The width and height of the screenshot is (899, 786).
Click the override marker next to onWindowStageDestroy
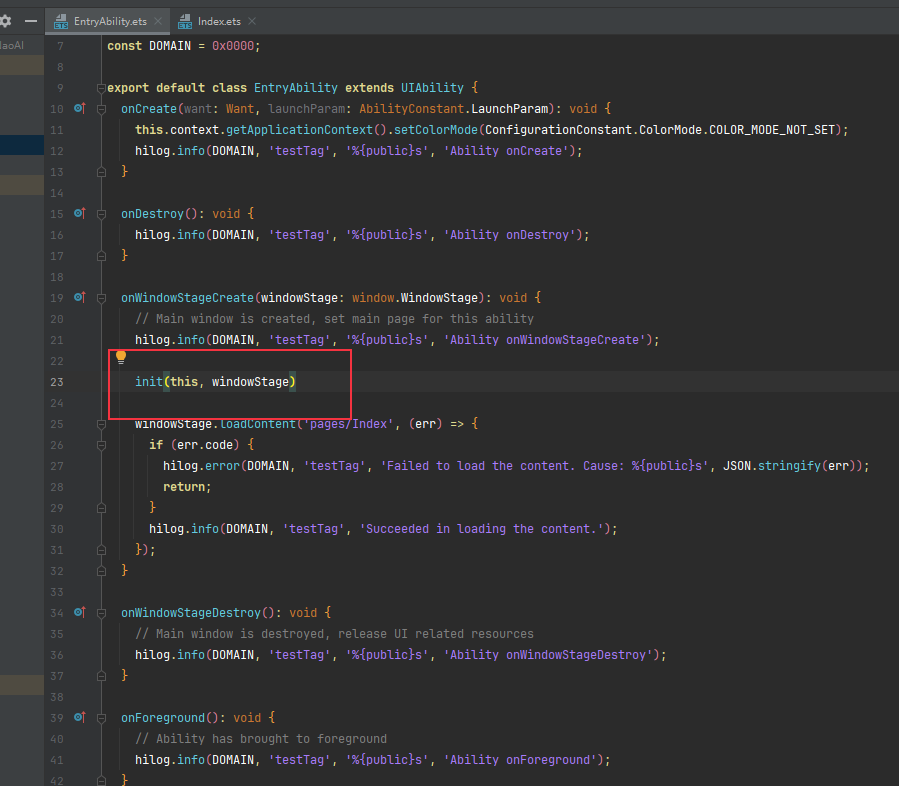tap(81, 612)
